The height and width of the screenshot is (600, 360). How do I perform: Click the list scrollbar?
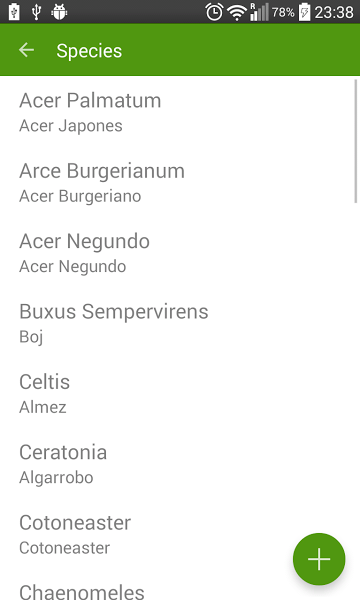coord(356,141)
